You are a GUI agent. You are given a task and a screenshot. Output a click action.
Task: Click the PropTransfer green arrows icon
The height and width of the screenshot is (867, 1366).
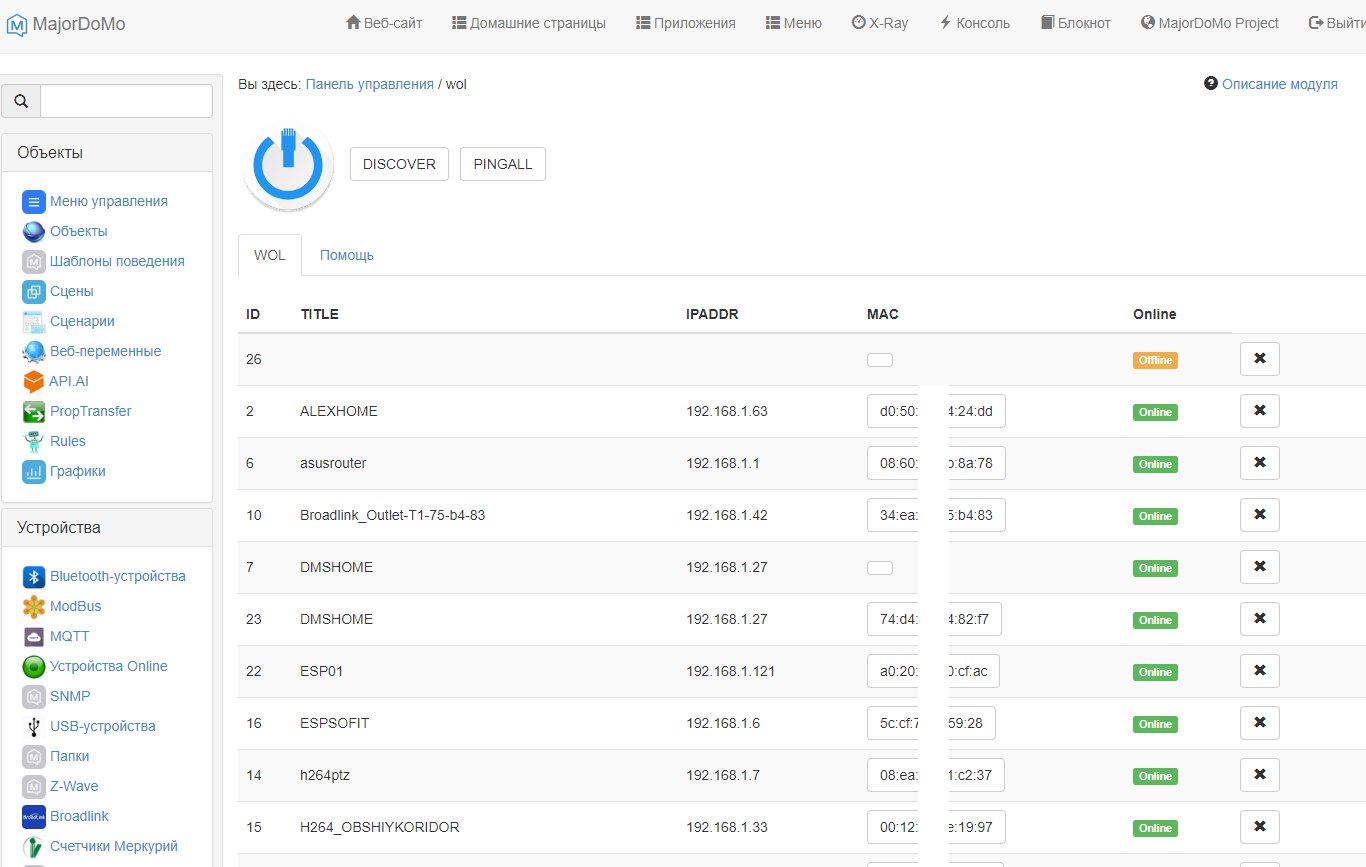tap(34, 411)
